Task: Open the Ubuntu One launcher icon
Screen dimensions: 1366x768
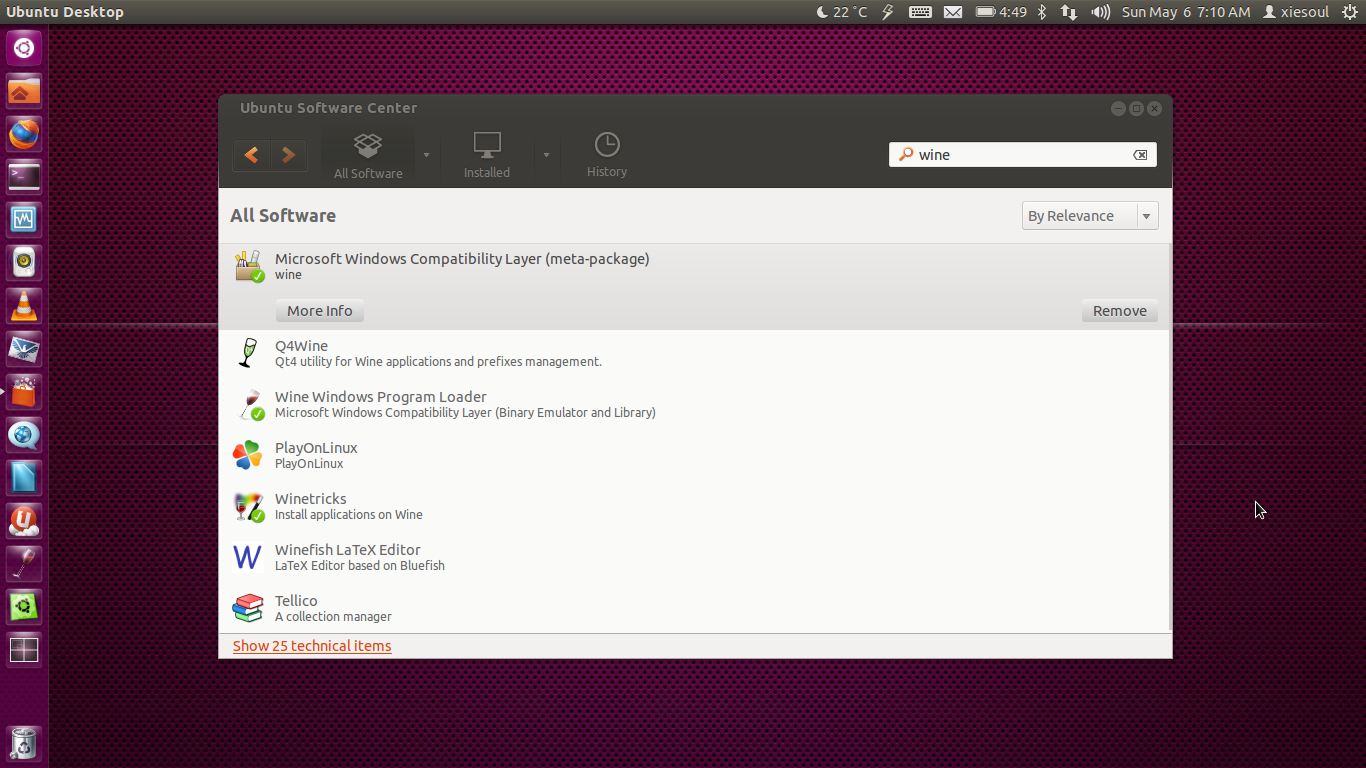Action: [x=24, y=521]
